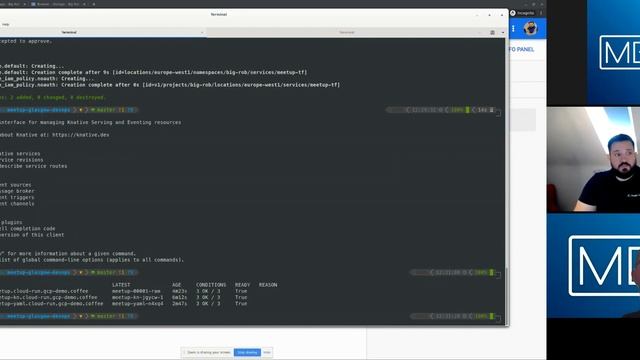Click the meetup-yaml-n4xq4 revision text
The width and height of the screenshot is (640, 360).
(x=138, y=304)
